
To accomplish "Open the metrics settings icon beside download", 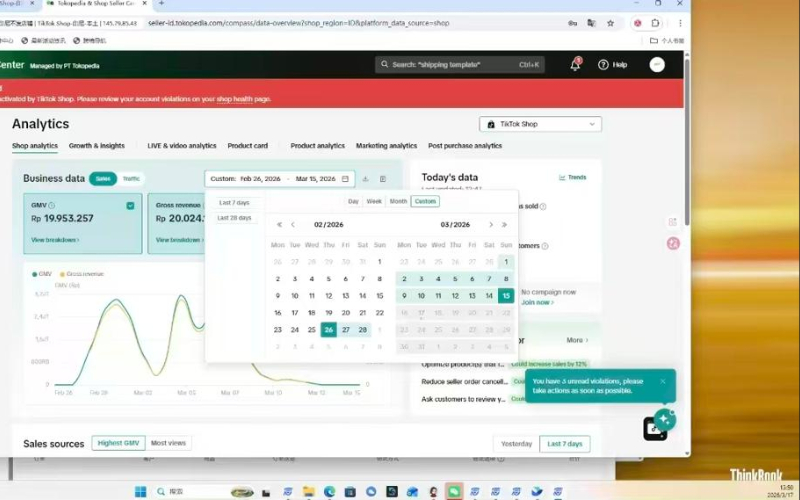I will [383, 179].
